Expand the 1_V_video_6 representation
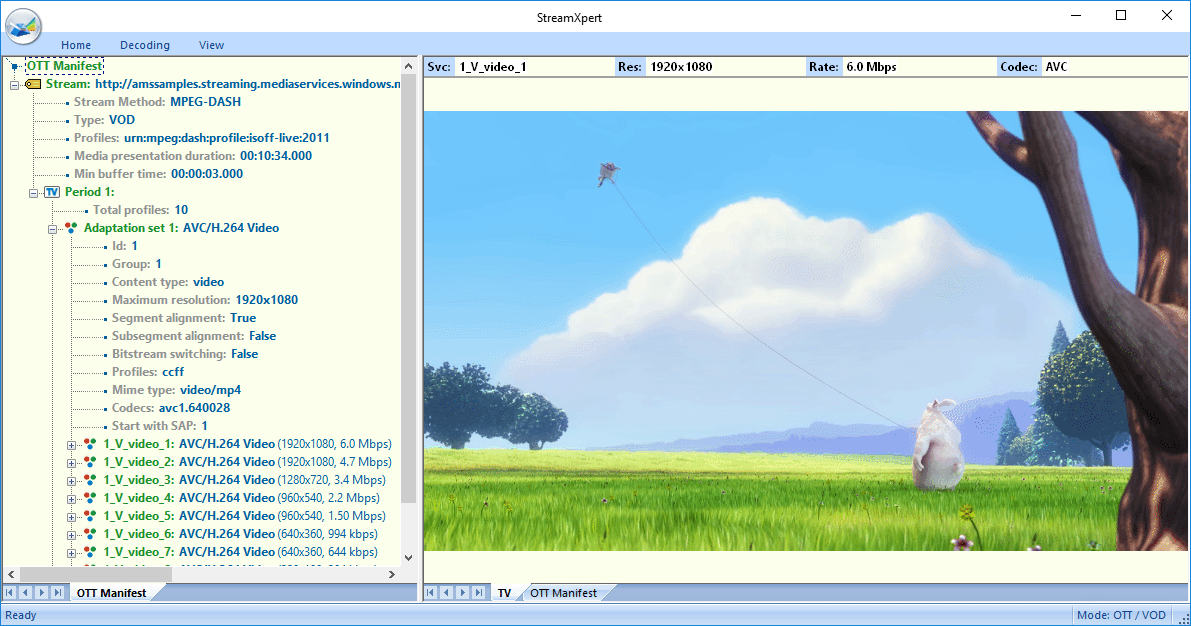Viewport: 1191px width, 626px height. (x=71, y=535)
